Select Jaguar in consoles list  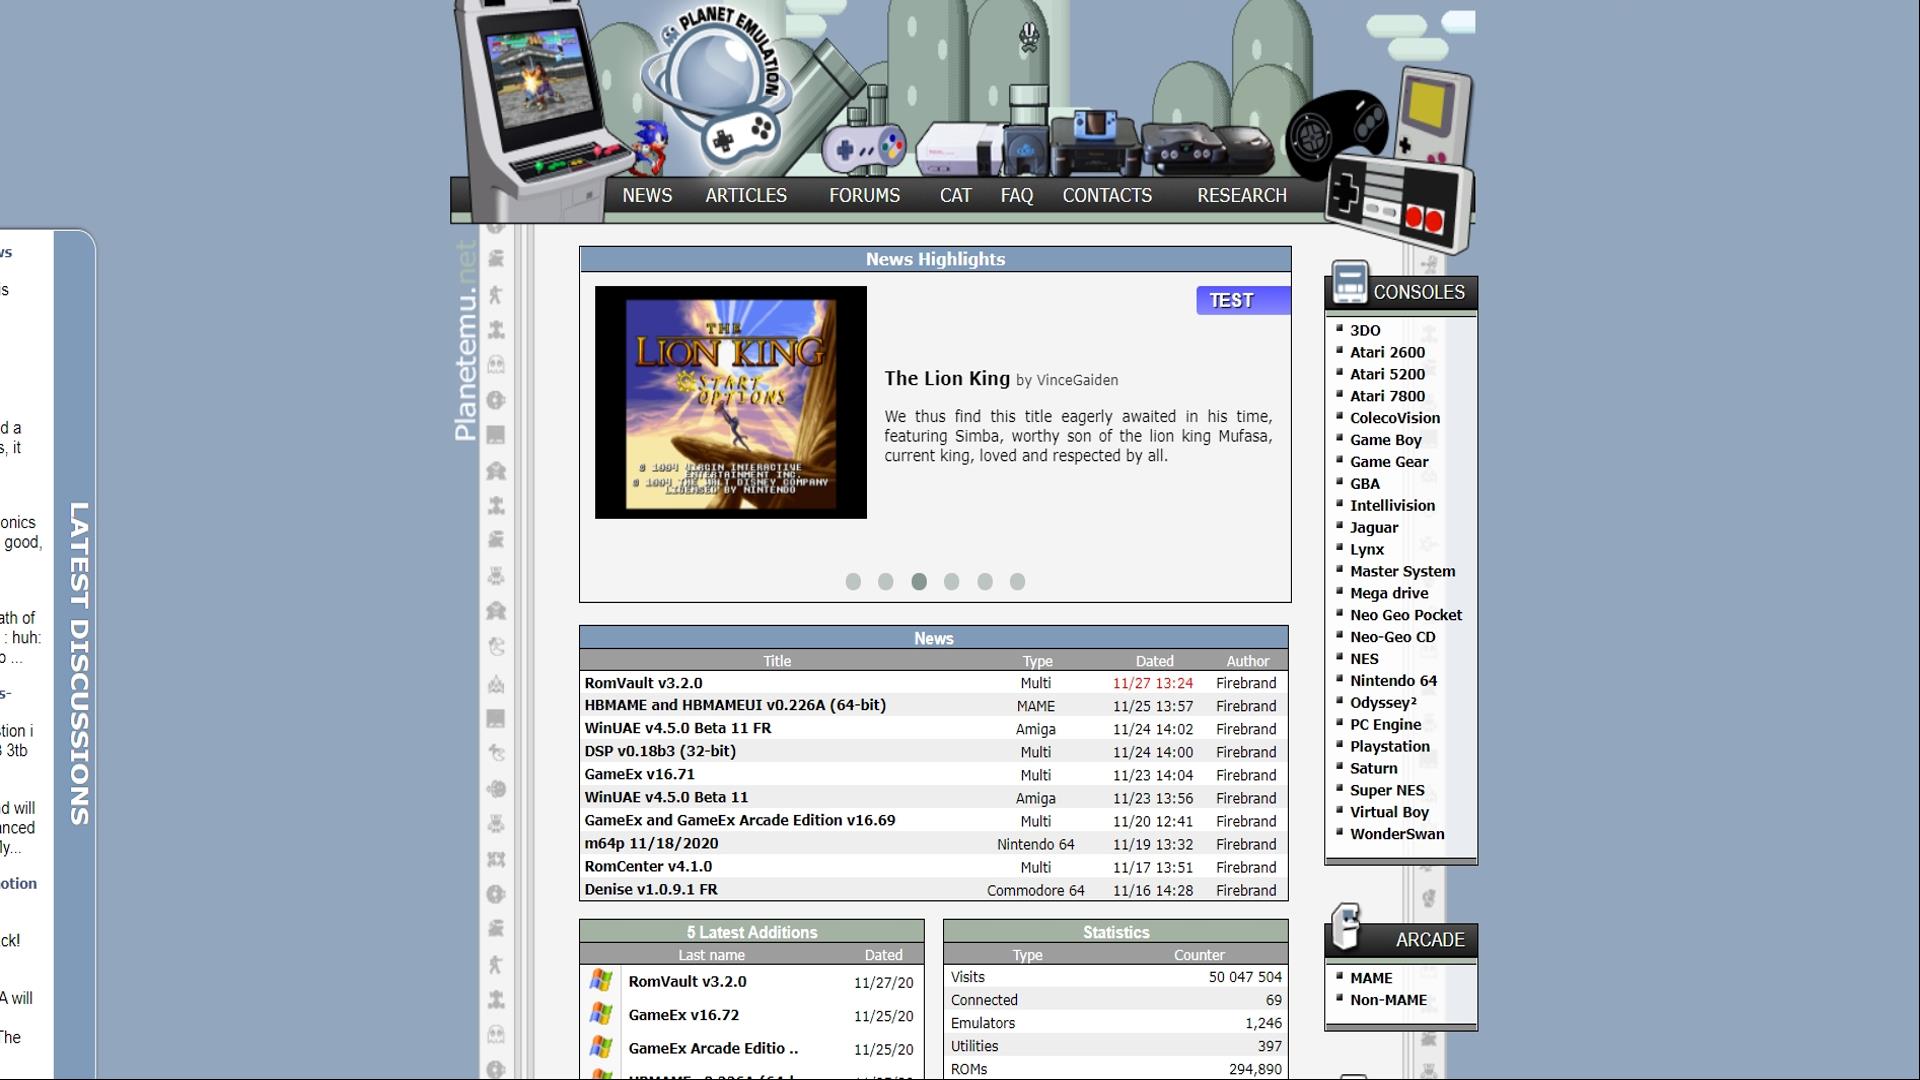pyautogui.click(x=1374, y=528)
